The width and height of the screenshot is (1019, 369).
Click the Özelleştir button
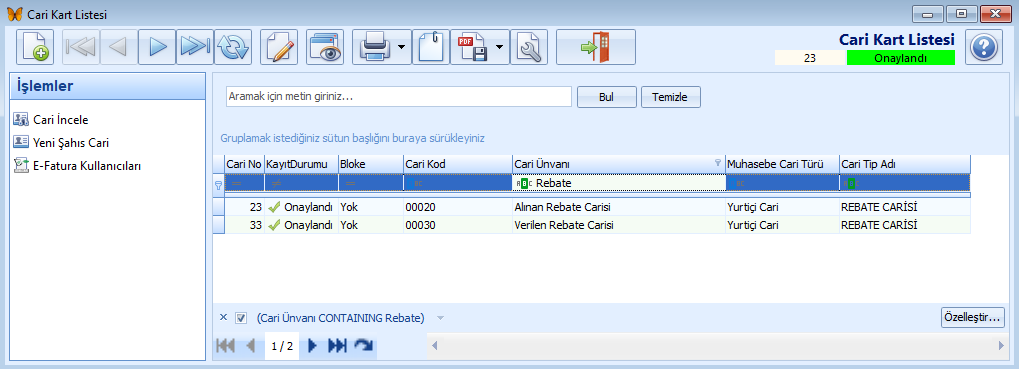coord(973,318)
